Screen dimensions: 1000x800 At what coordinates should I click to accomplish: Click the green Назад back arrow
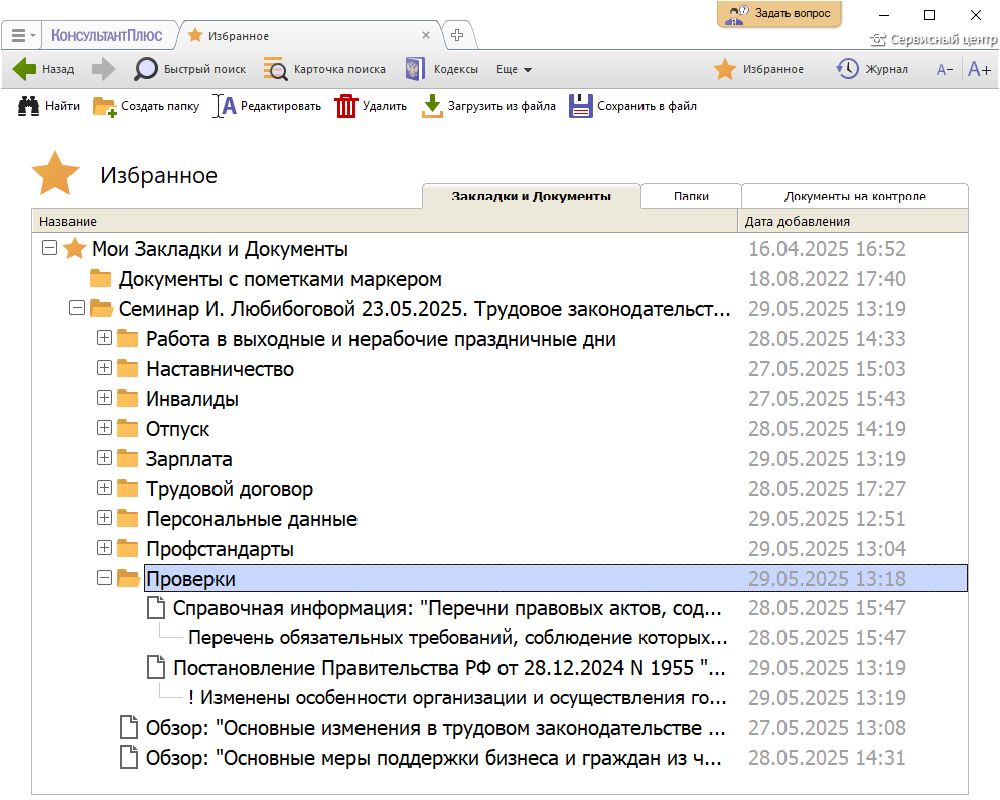(x=25, y=69)
